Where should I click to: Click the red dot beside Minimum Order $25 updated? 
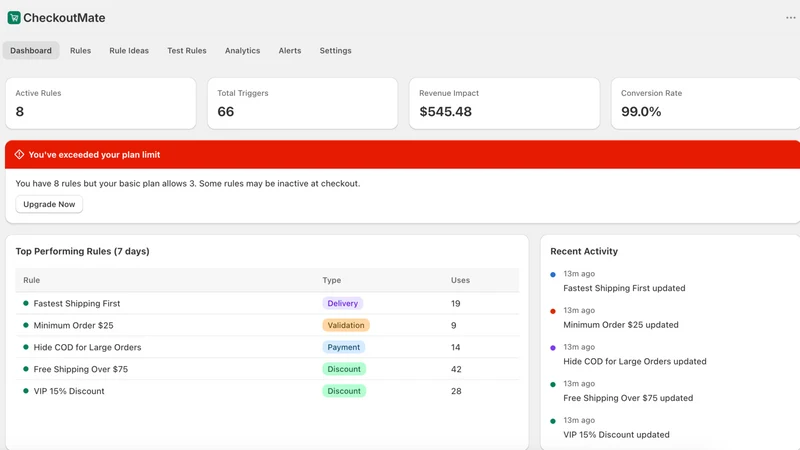553,311
